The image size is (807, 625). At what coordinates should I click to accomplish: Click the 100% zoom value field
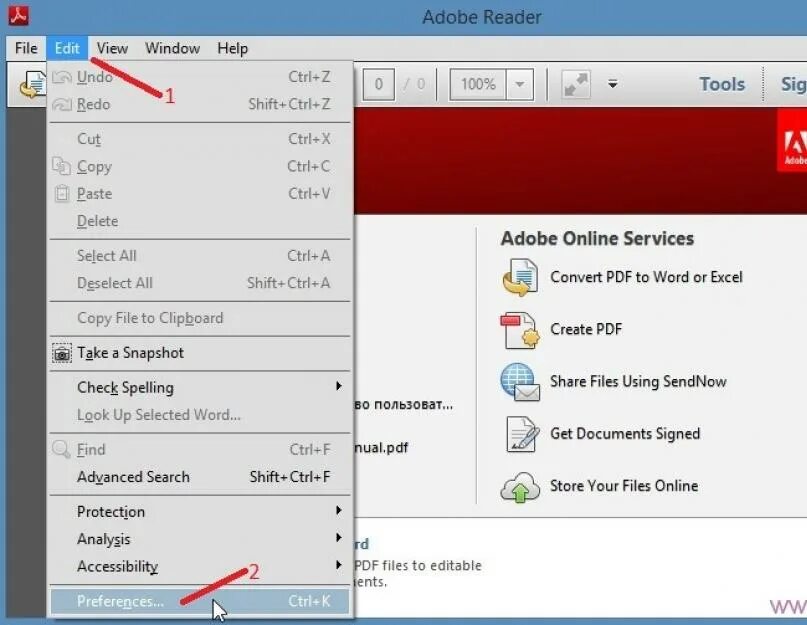tap(478, 84)
